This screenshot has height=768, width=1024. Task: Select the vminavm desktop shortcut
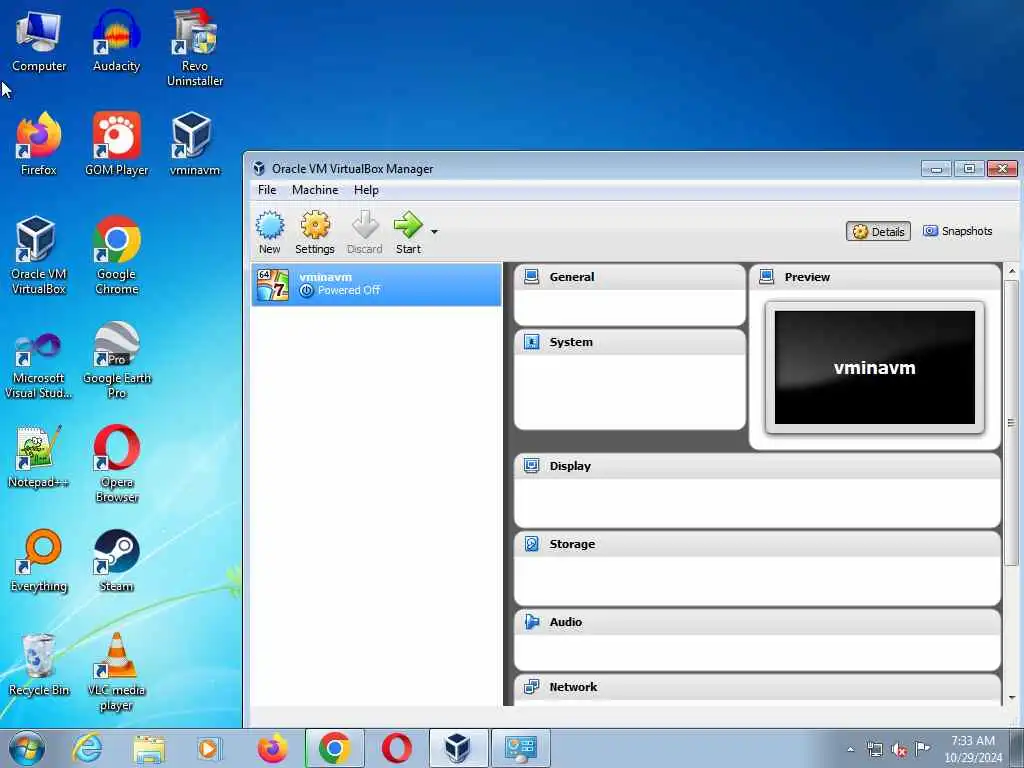coord(195,145)
